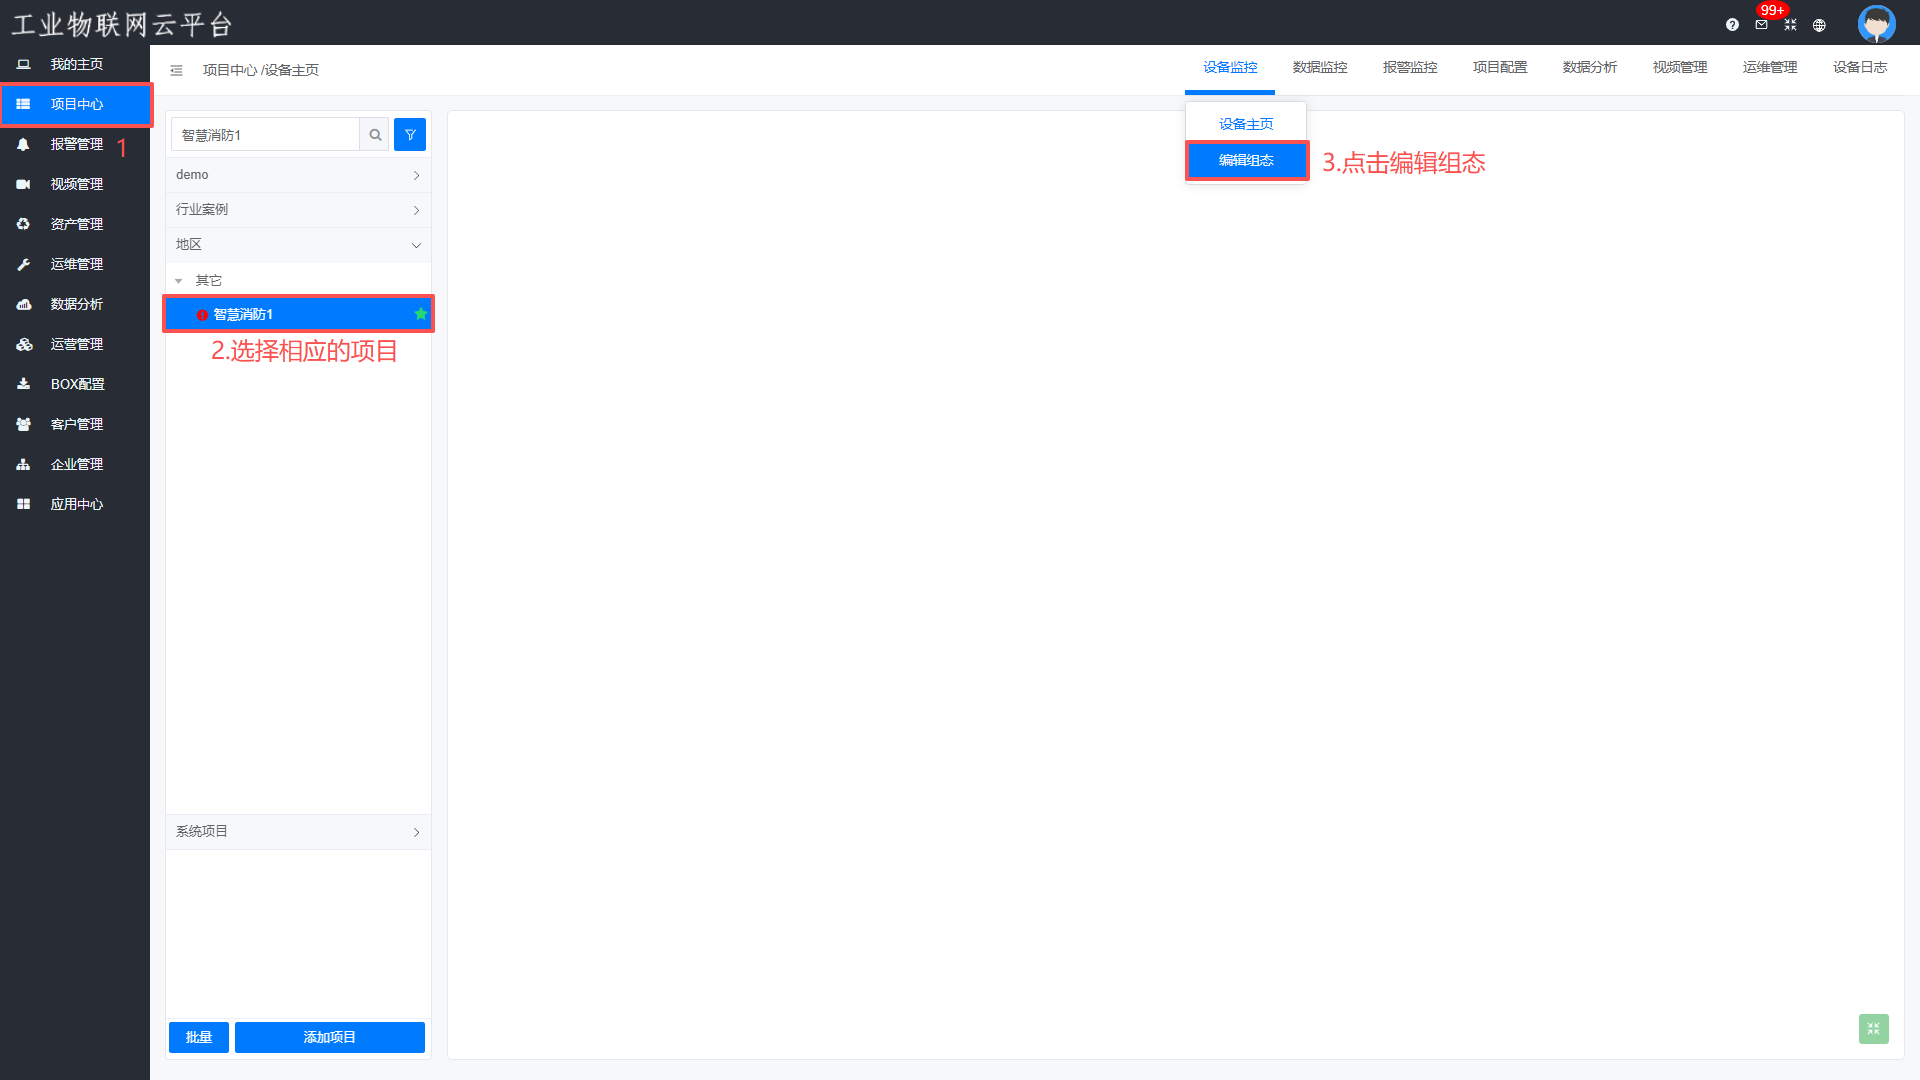
Task: Collapse the 地区 section
Action: (298, 245)
